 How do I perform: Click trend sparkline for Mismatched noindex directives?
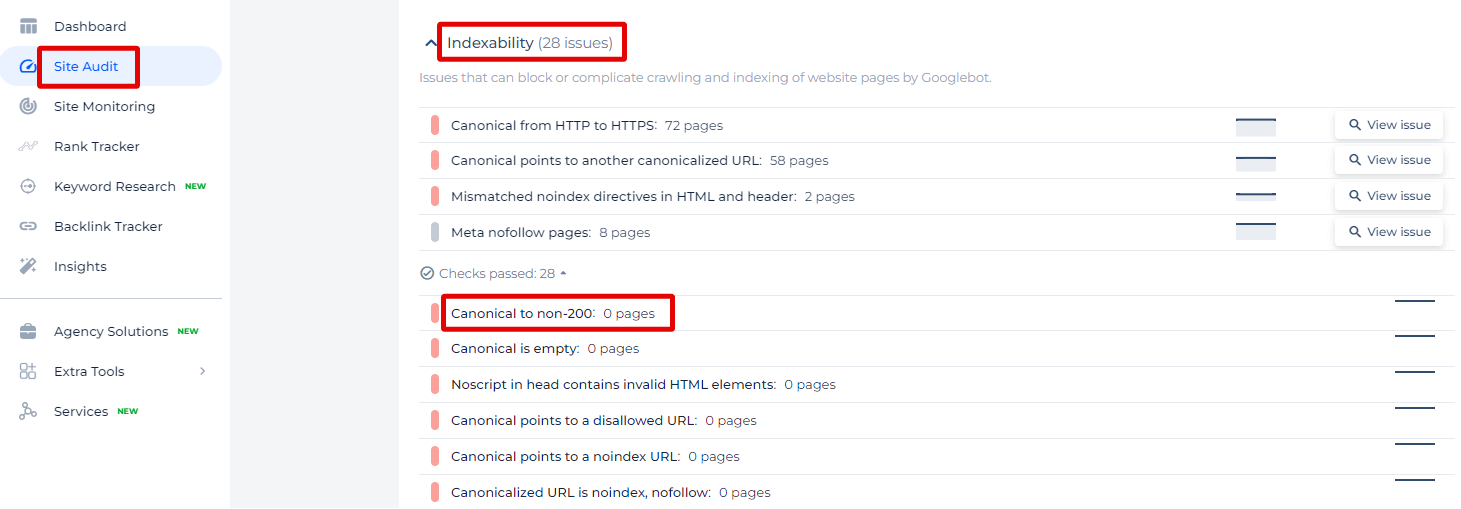(1256, 195)
